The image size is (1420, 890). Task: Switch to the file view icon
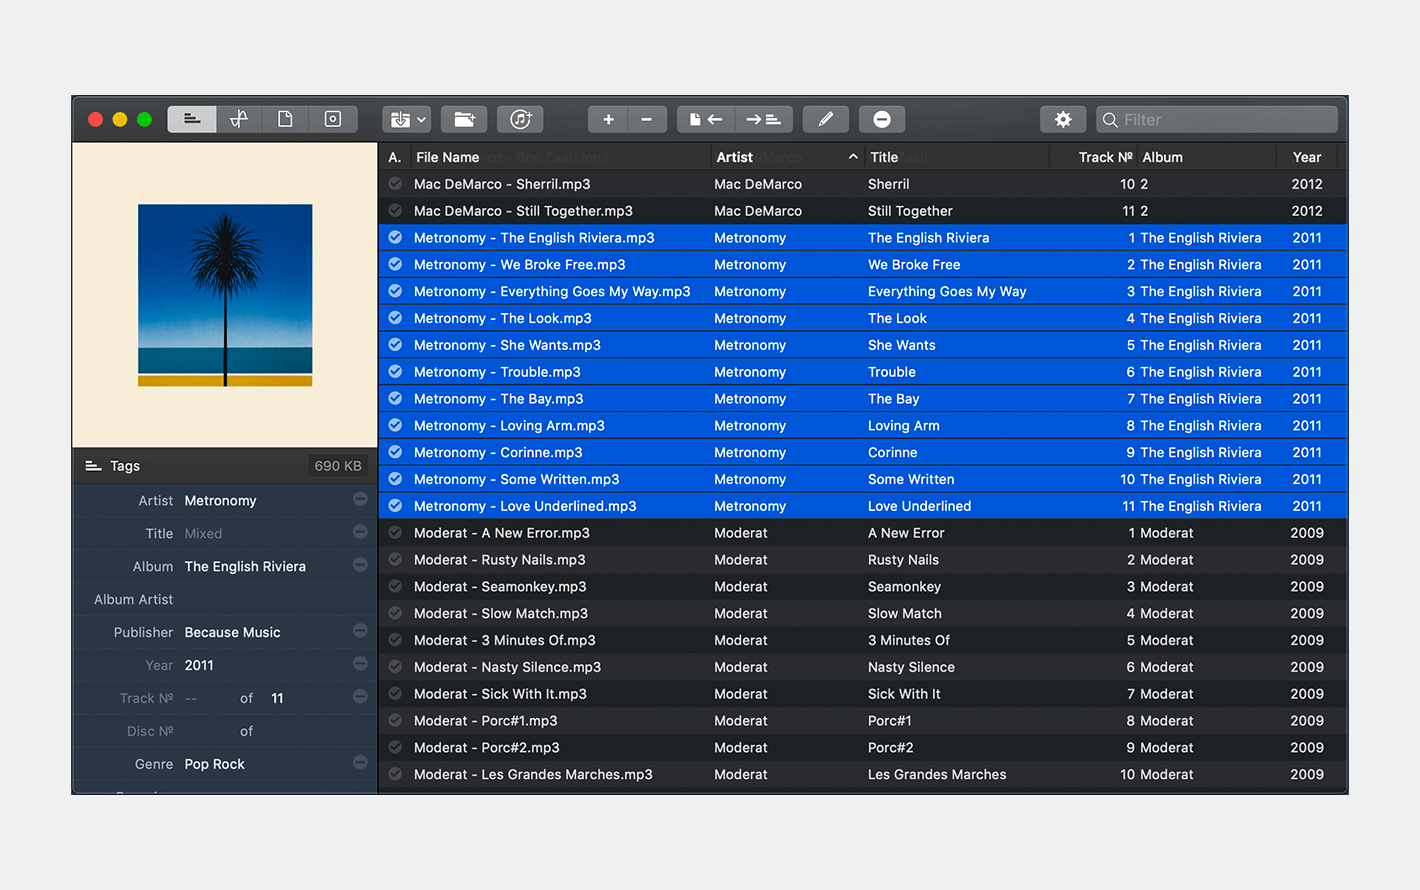pyautogui.click(x=286, y=119)
